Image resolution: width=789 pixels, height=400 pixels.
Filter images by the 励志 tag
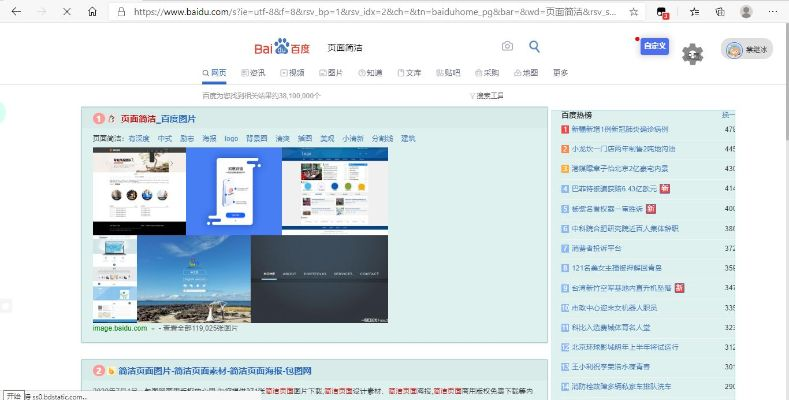(187, 138)
